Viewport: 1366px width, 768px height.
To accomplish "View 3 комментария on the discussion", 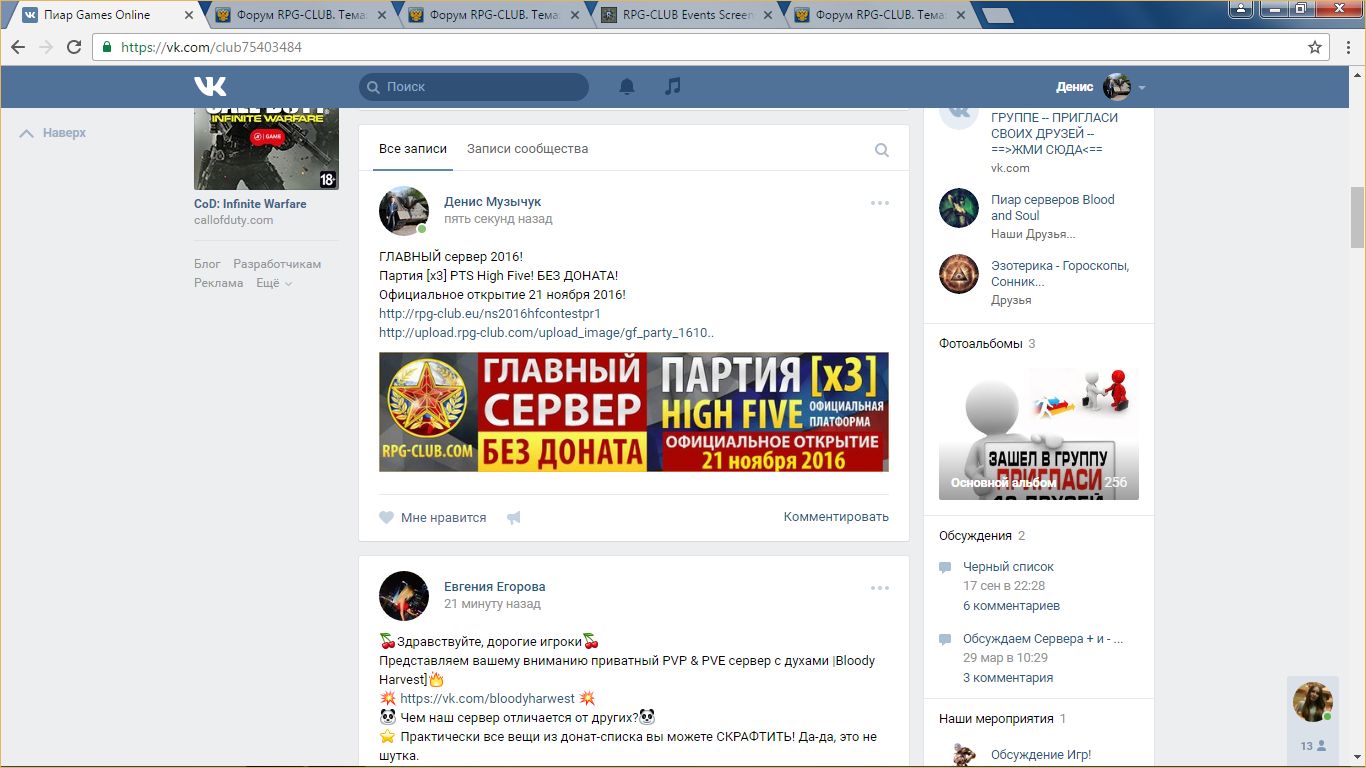I will (x=1008, y=678).
